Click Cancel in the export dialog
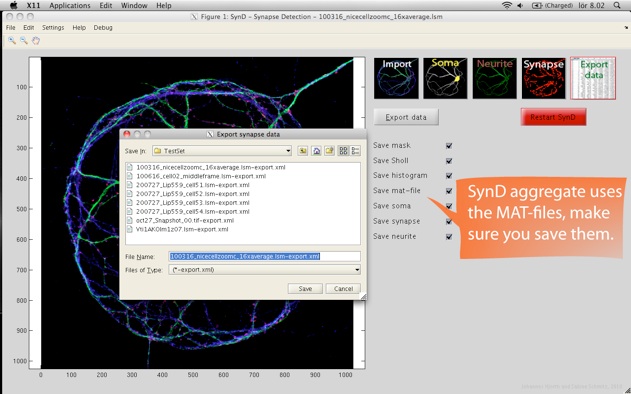 [x=343, y=289]
